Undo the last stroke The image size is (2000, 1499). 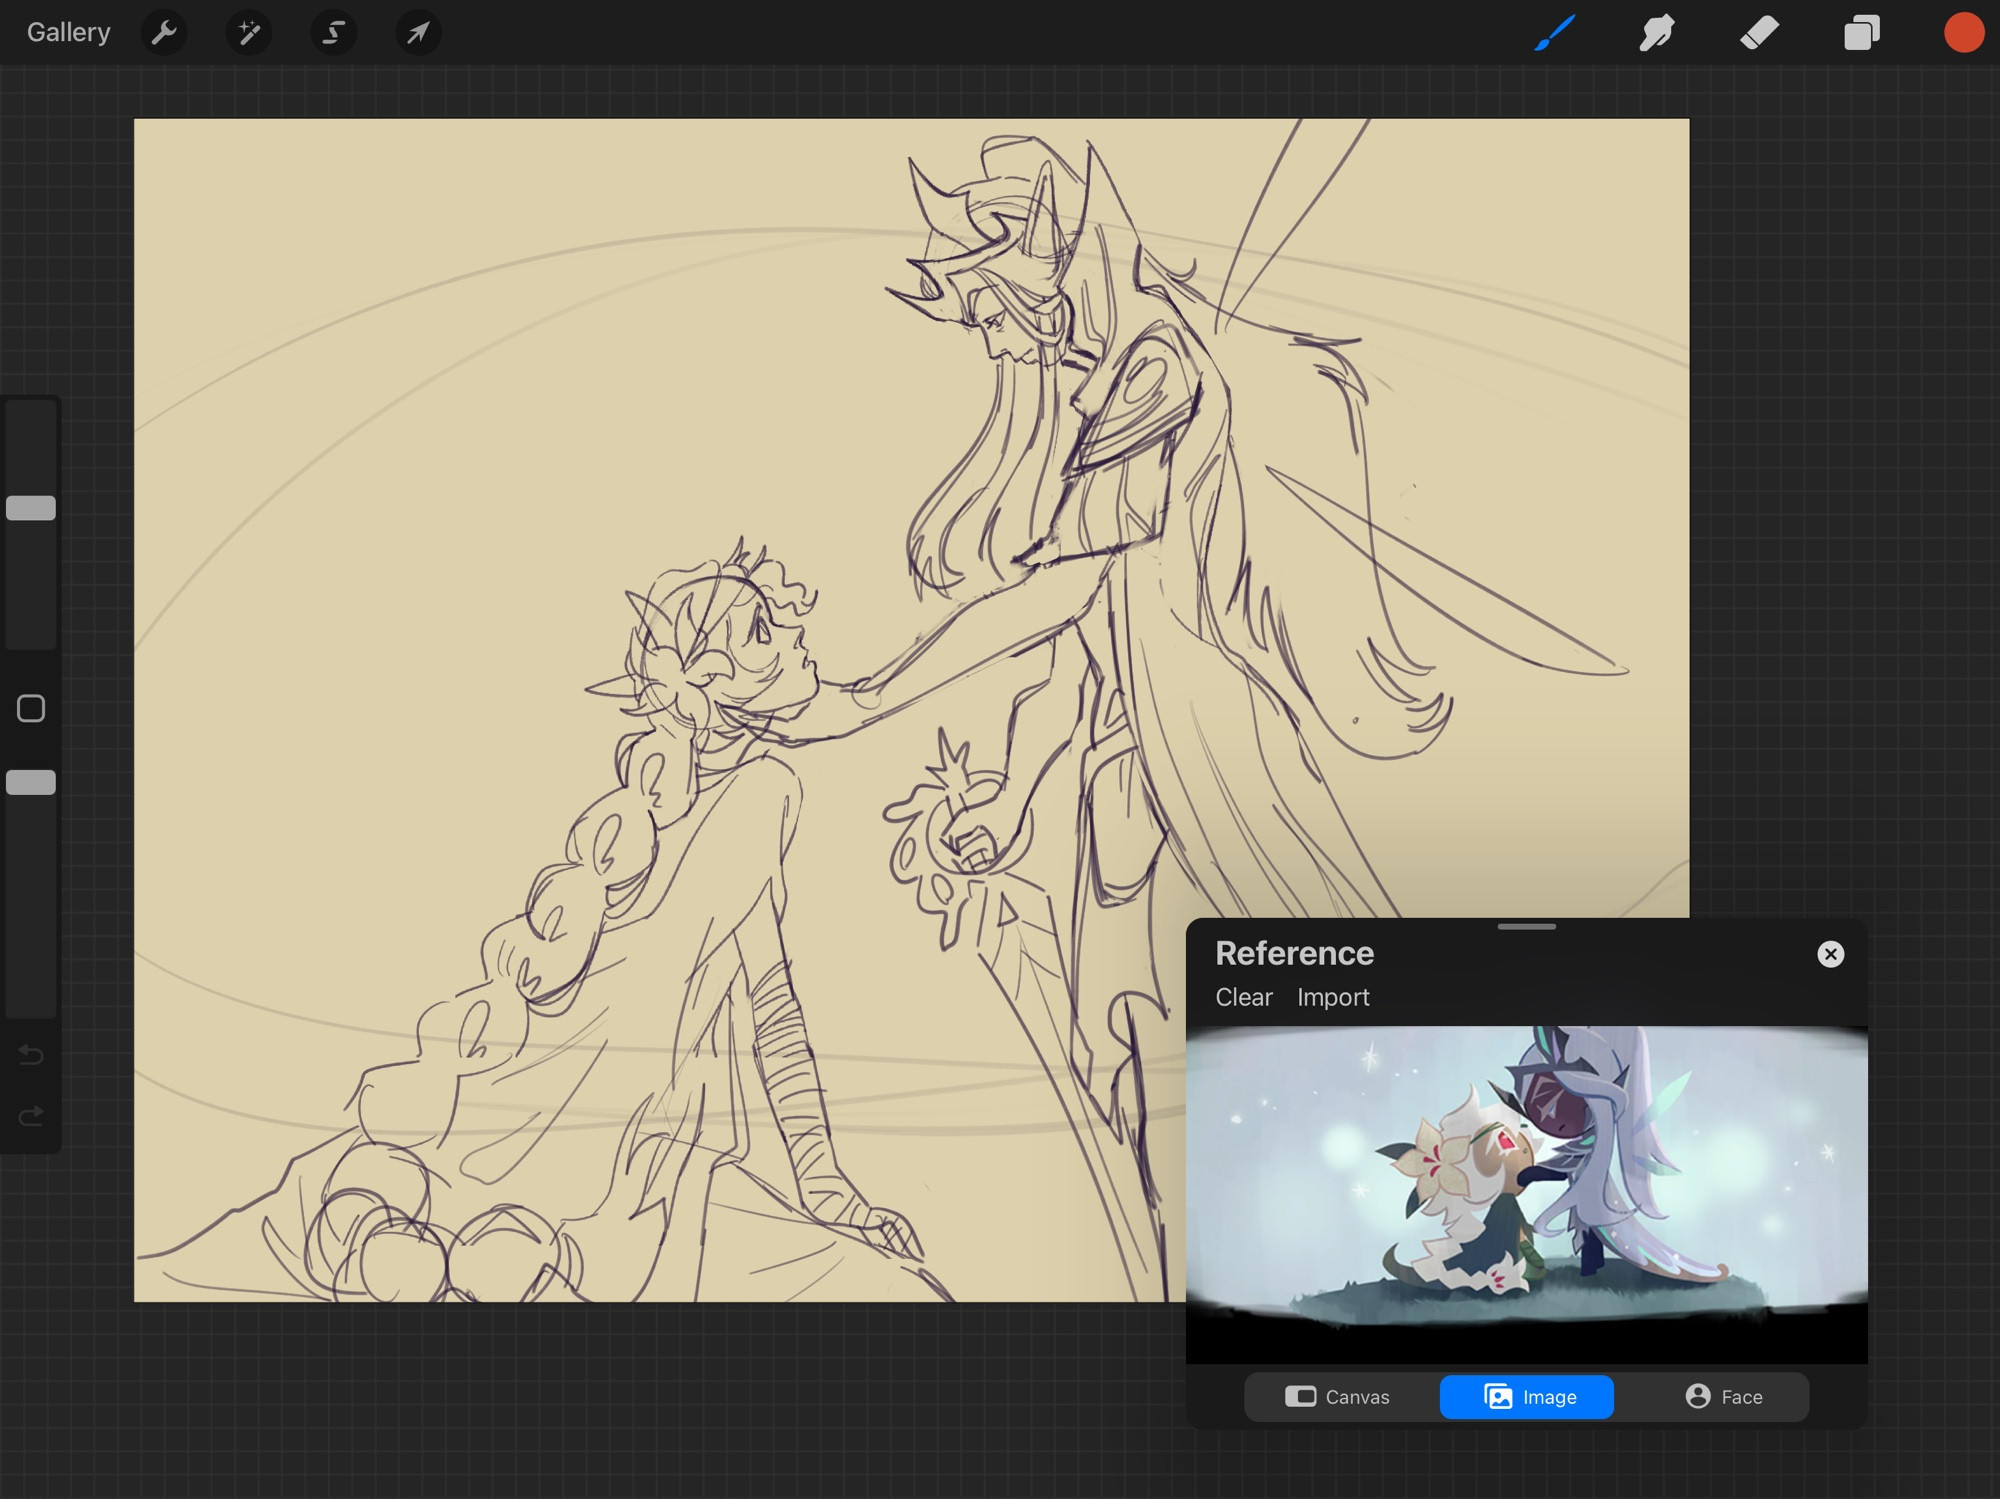pyautogui.click(x=31, y=1055)
